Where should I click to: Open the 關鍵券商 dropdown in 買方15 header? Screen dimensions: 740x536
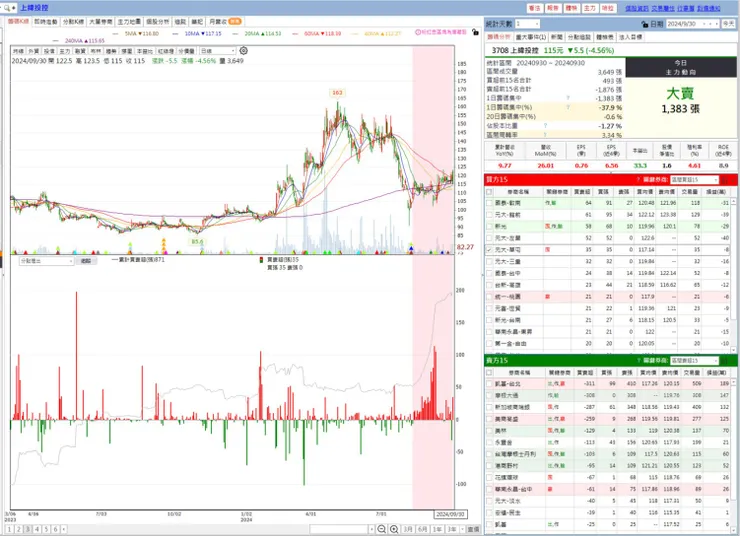click(694, 180)
